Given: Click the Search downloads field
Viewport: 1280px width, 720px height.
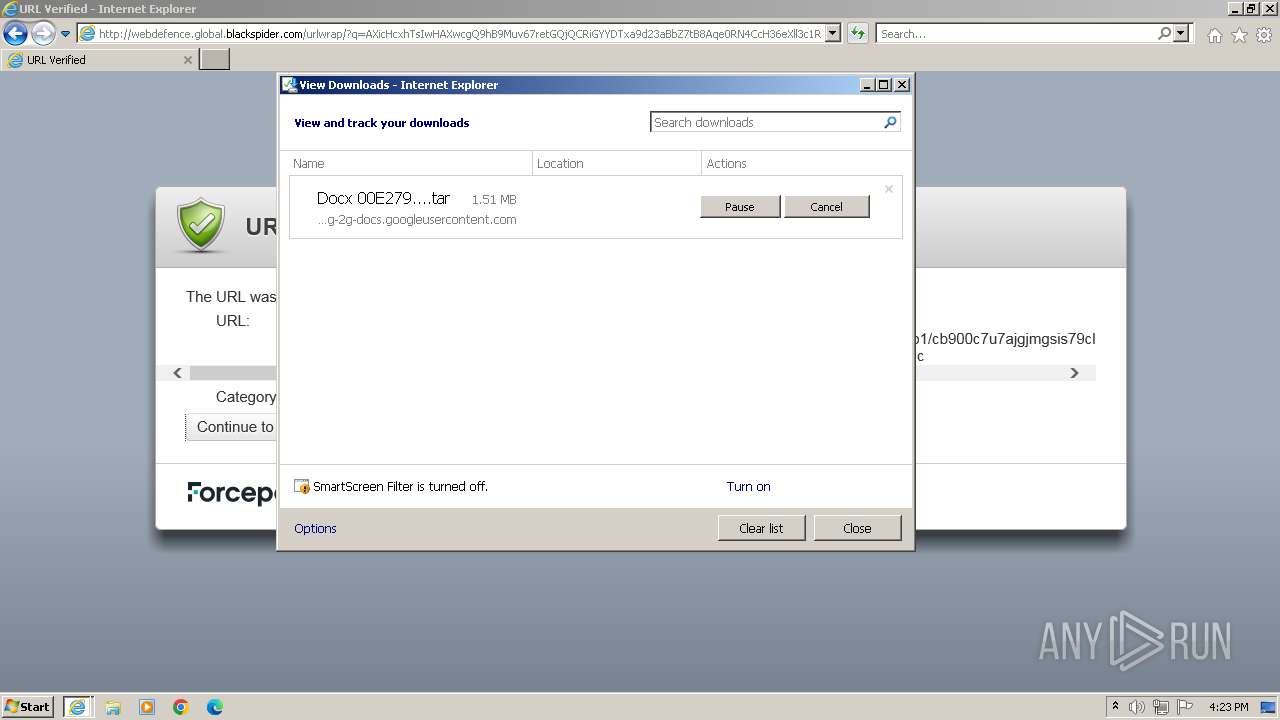Looking at the screenshot, I should pyautogui.click(x=766, y=122).
